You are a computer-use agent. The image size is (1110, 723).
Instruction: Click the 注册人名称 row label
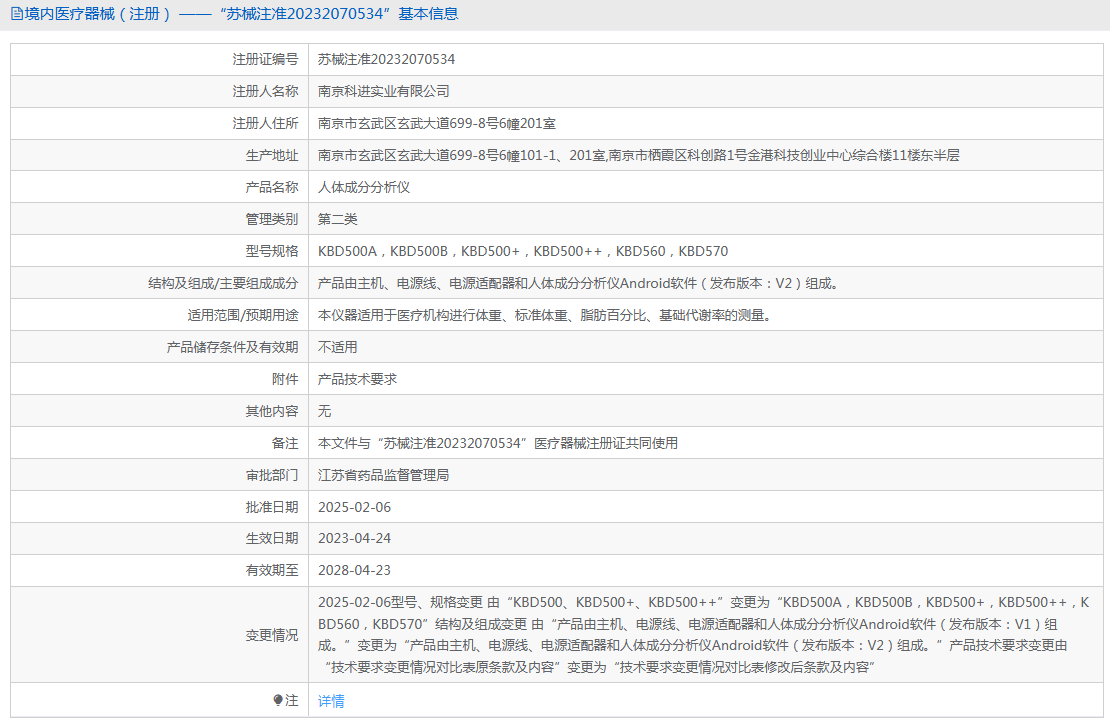(265, 91)
